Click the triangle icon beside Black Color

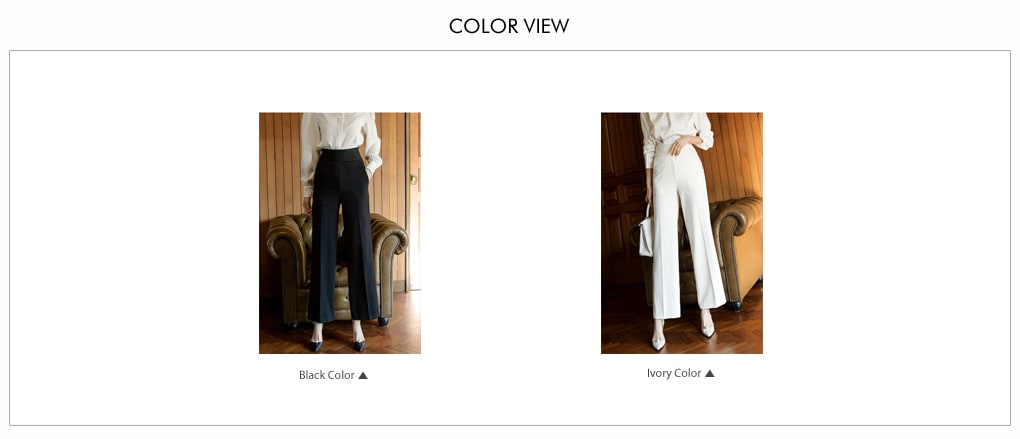point(363,375)
